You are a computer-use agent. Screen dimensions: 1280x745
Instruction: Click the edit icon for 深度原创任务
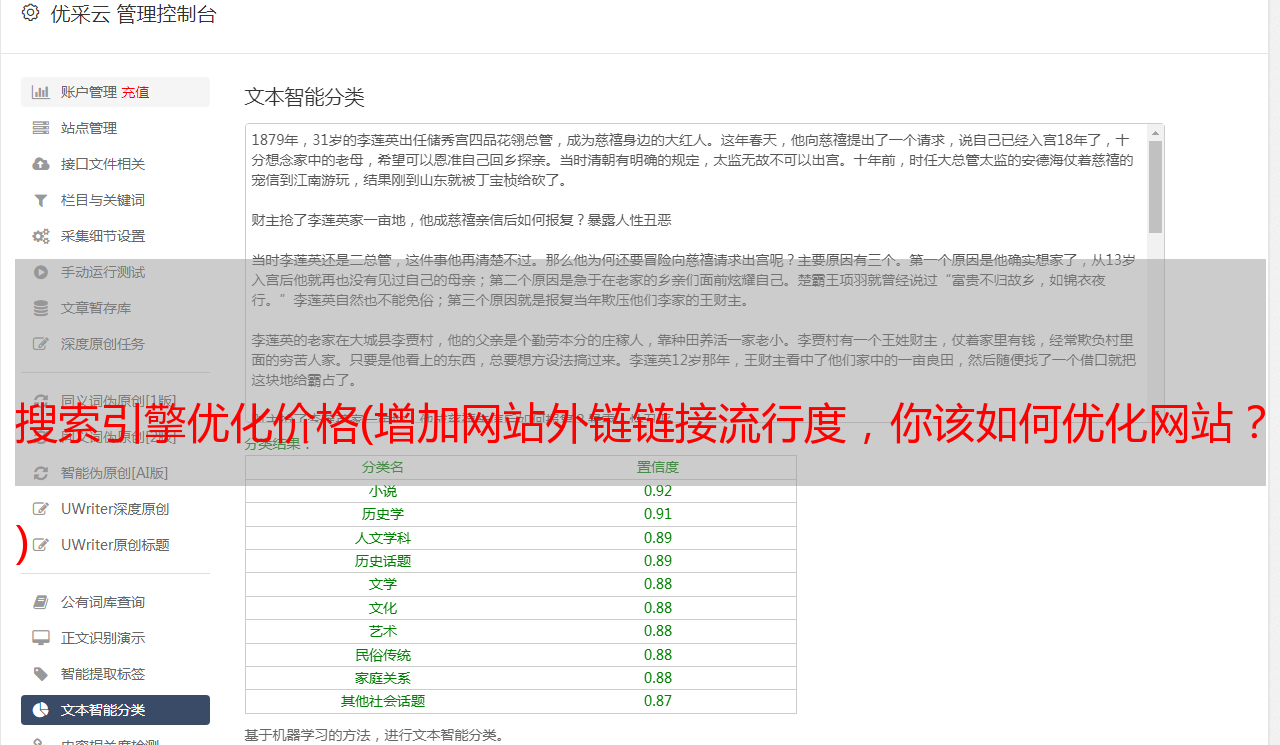click(41, 344)
